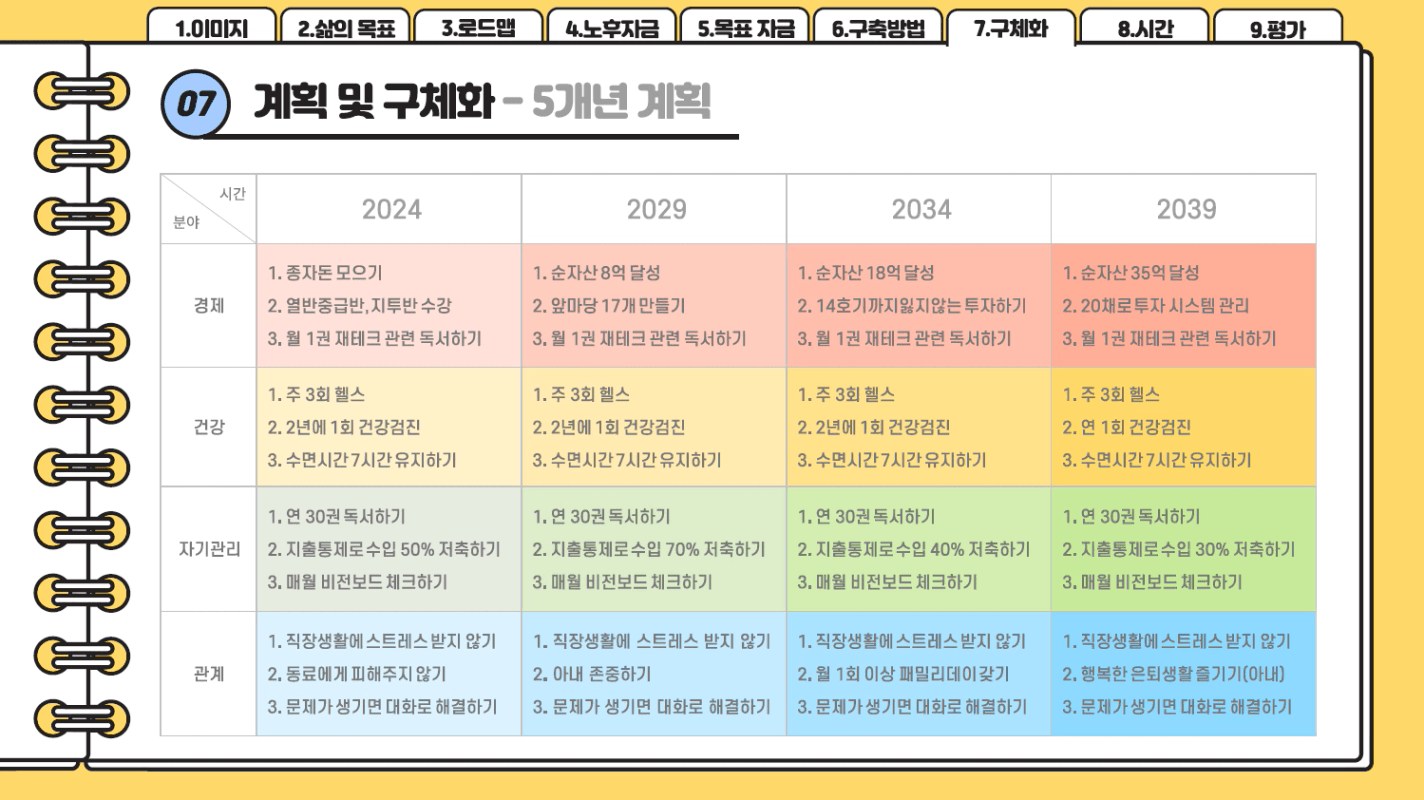Open the 1.이미지 tab
Viewport: 1424px width, 800px height.
[x=211, y=28]
